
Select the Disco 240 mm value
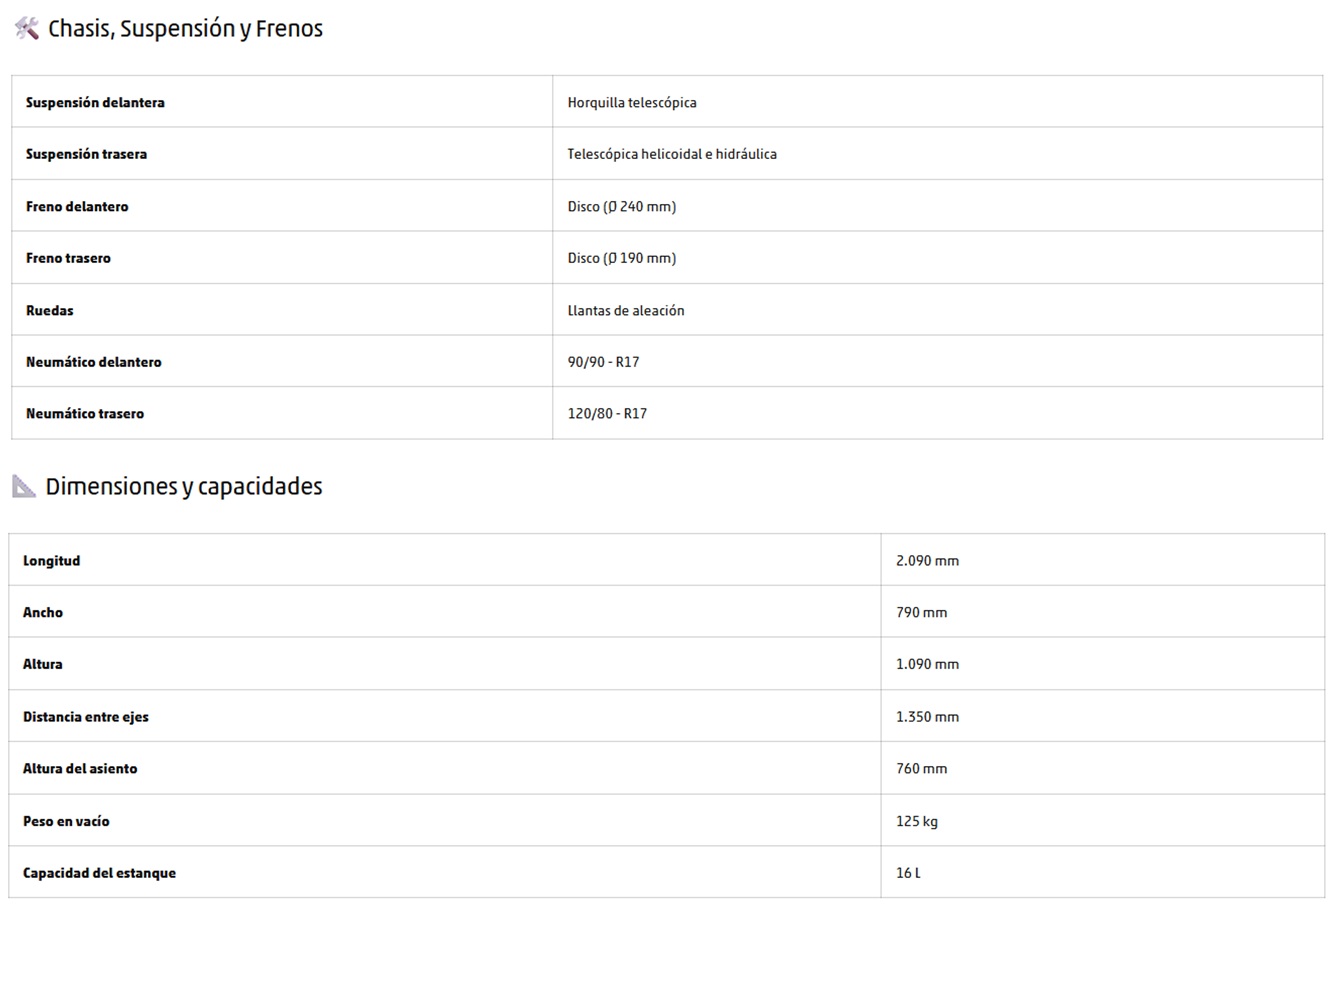622,206
